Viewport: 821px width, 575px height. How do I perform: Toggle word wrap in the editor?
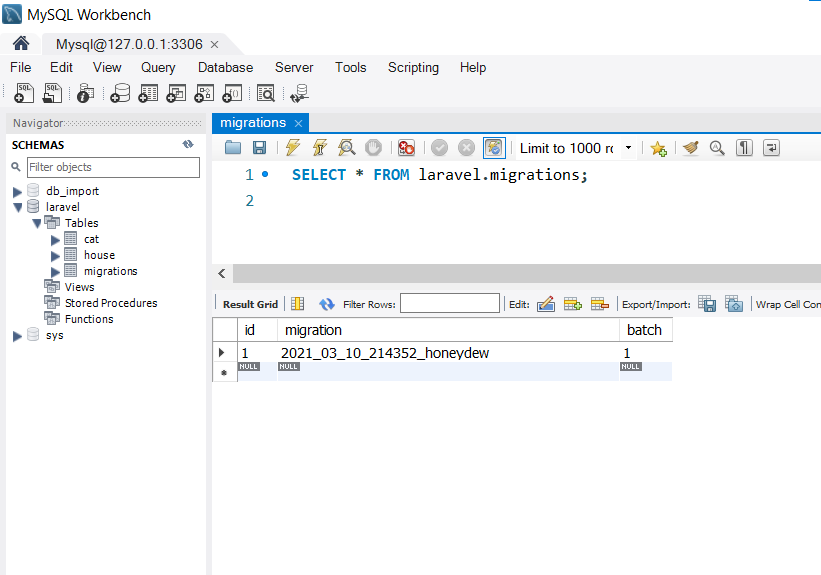coord(771,148)
